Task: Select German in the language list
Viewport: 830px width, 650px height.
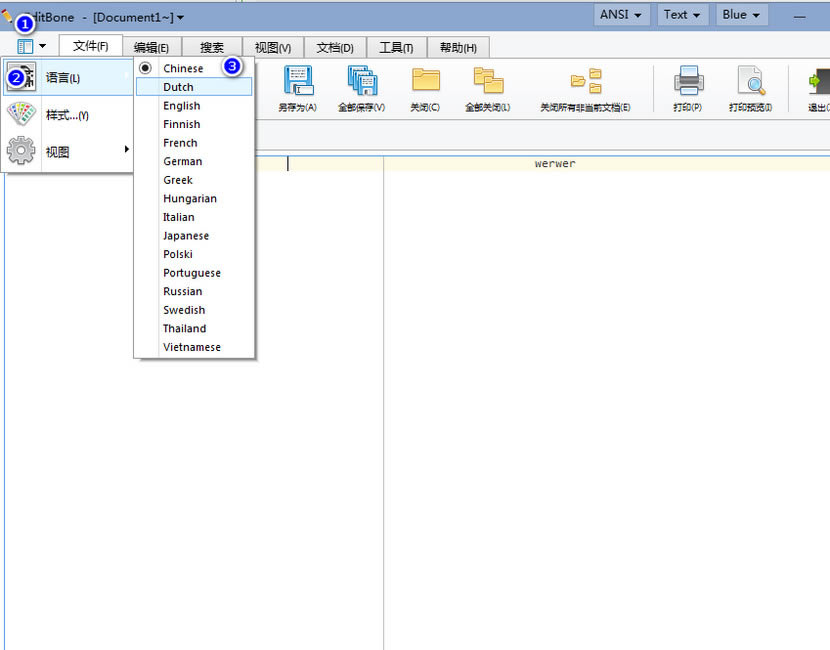Action: click(182, 161)
